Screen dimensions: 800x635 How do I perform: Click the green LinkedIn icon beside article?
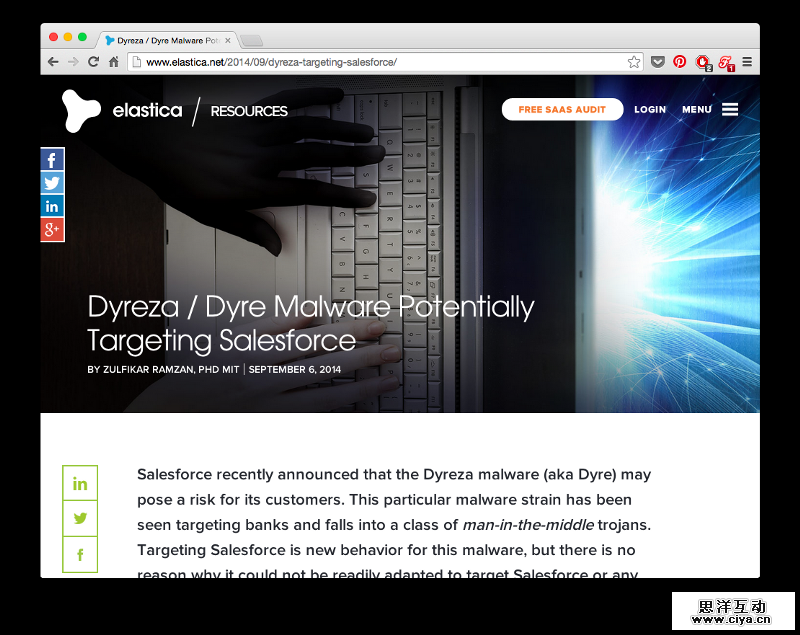pos(80,484)
